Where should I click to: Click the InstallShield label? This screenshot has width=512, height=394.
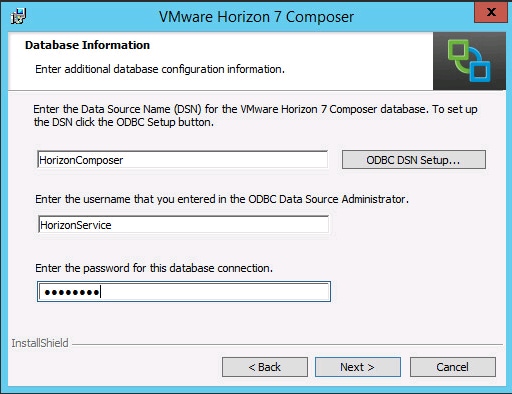[40, 343]
